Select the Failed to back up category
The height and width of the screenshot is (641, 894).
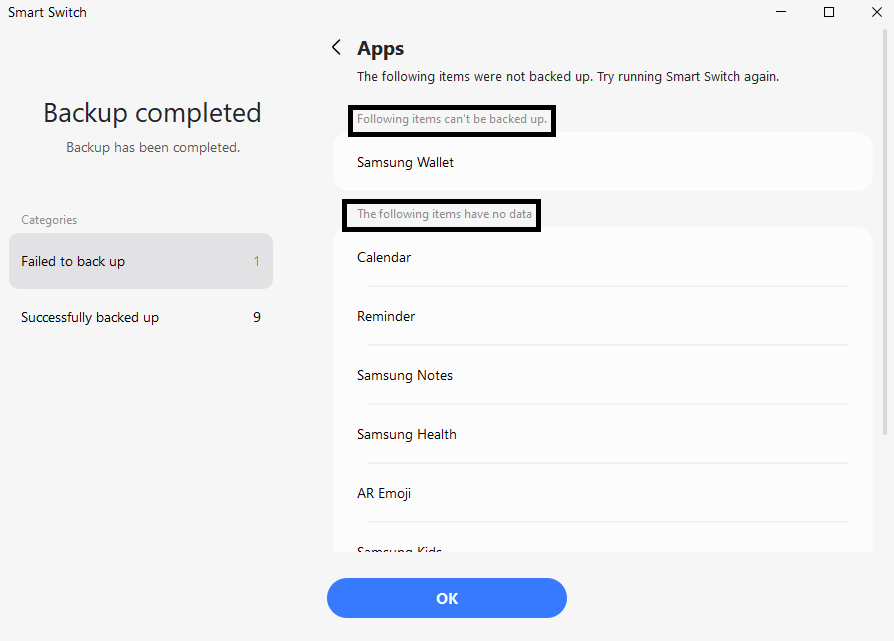click(x=141, y=261)
